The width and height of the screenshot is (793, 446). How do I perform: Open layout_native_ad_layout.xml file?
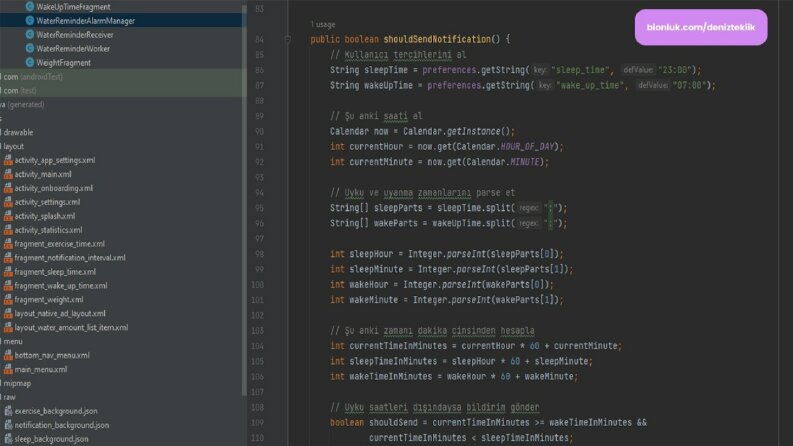coord(60,314)
